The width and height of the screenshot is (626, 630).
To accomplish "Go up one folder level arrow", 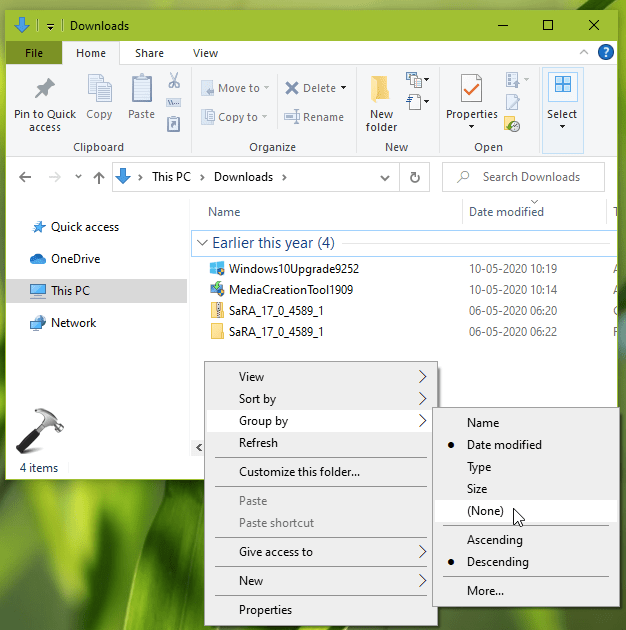I will [99, 177].
